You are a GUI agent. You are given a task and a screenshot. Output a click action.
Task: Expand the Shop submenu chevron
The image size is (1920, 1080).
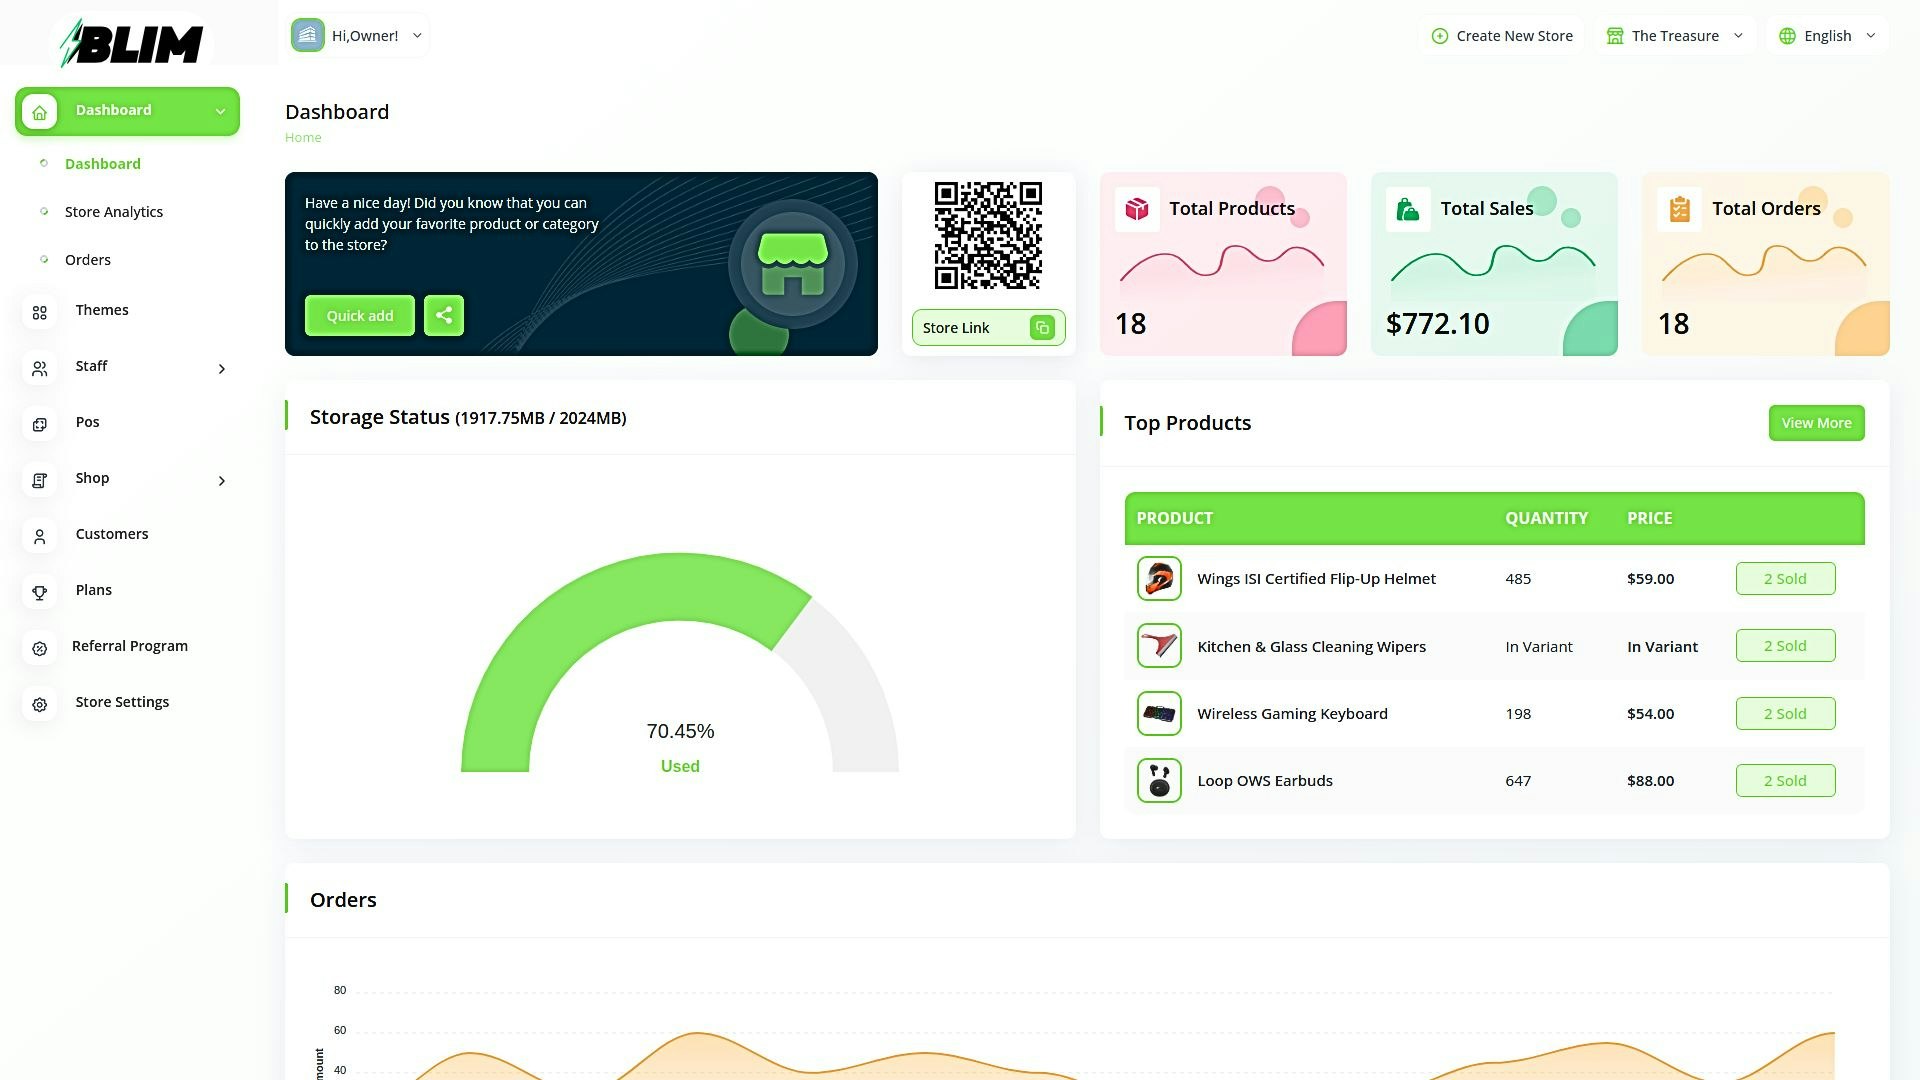[x=222, y=480]
